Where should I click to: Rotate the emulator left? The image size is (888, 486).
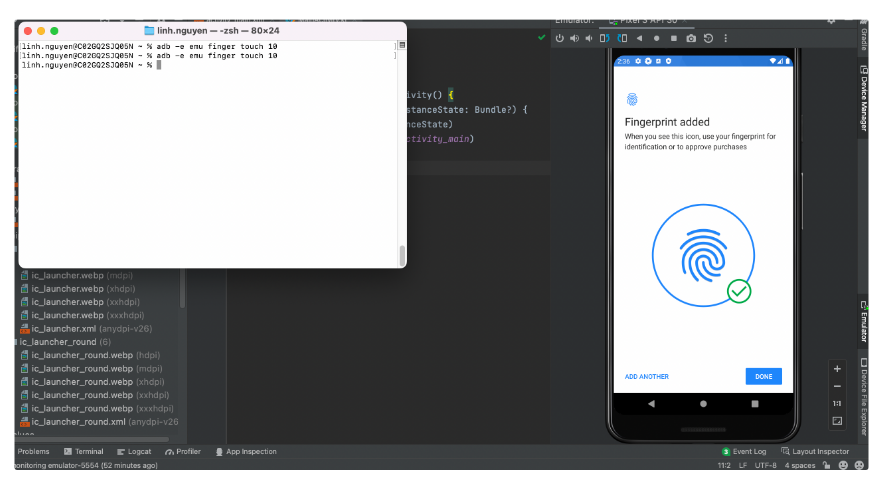(x=604, y=38)
